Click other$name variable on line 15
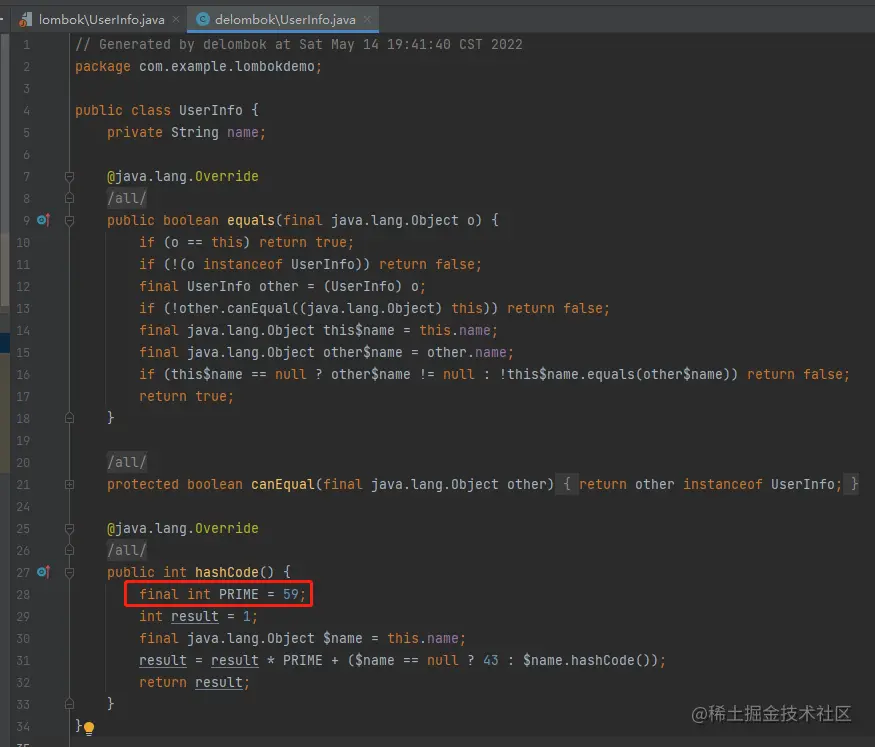 [x=363, y=353]
